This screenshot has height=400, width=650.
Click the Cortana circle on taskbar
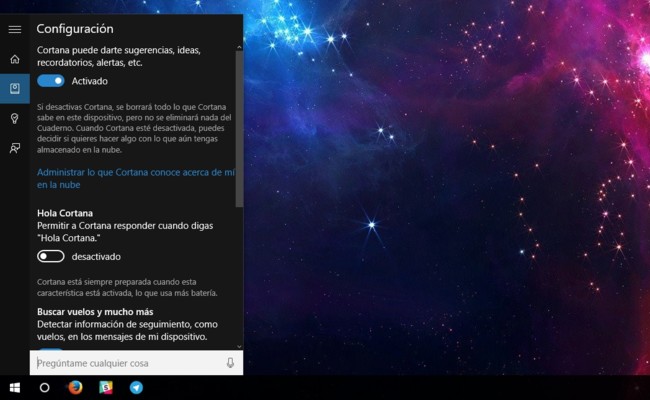tap(44, 388)
